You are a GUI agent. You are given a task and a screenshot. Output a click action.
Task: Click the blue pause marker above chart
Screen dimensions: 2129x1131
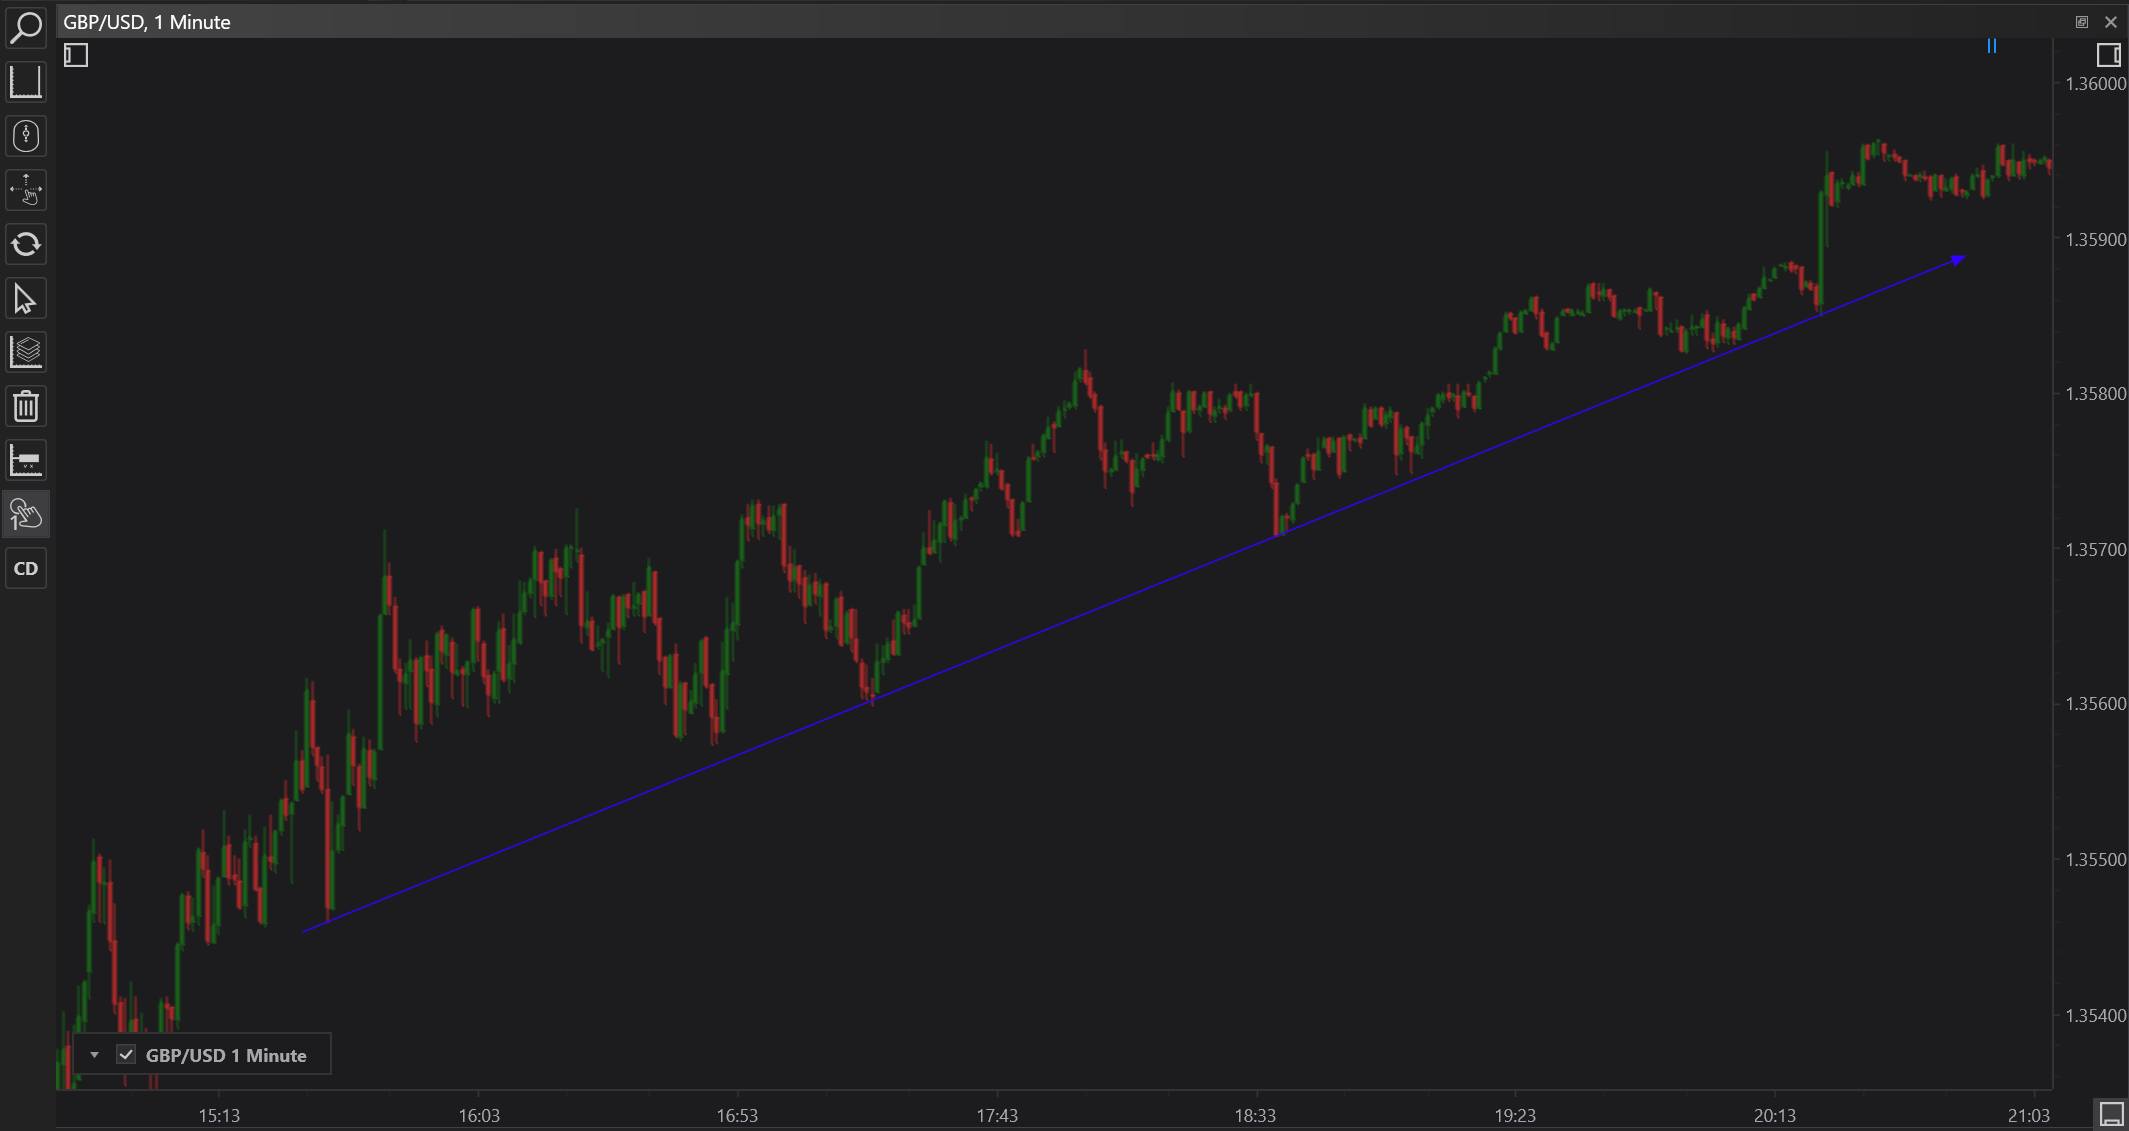pyautogui.click(x=1991, y=46)
